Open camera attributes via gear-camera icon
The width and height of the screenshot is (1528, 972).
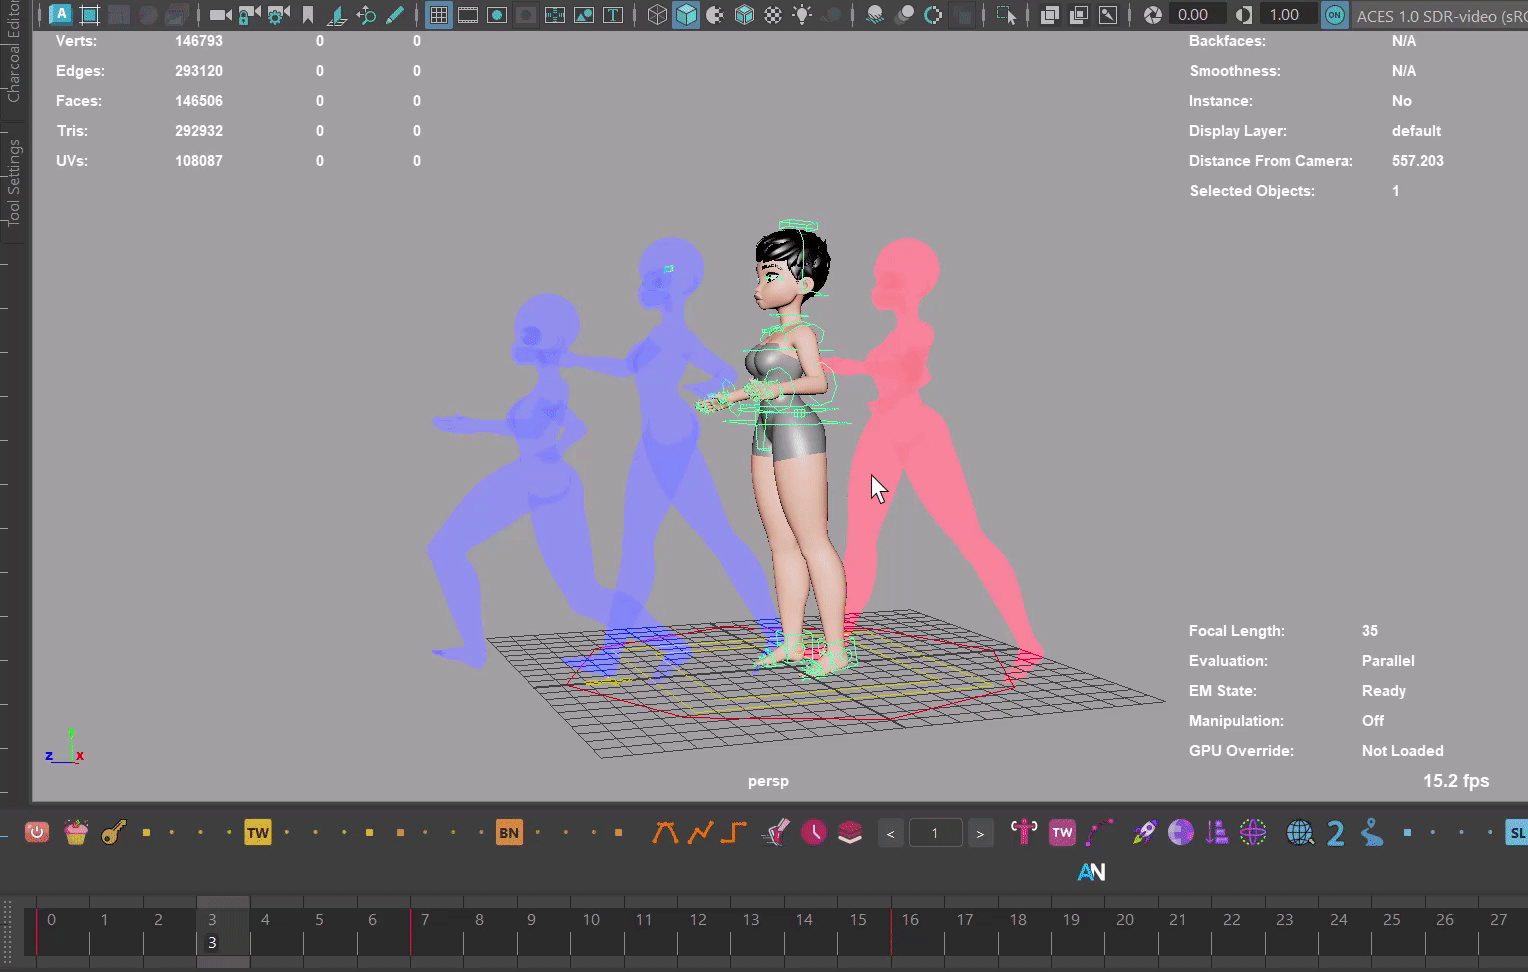click(278, 15)
